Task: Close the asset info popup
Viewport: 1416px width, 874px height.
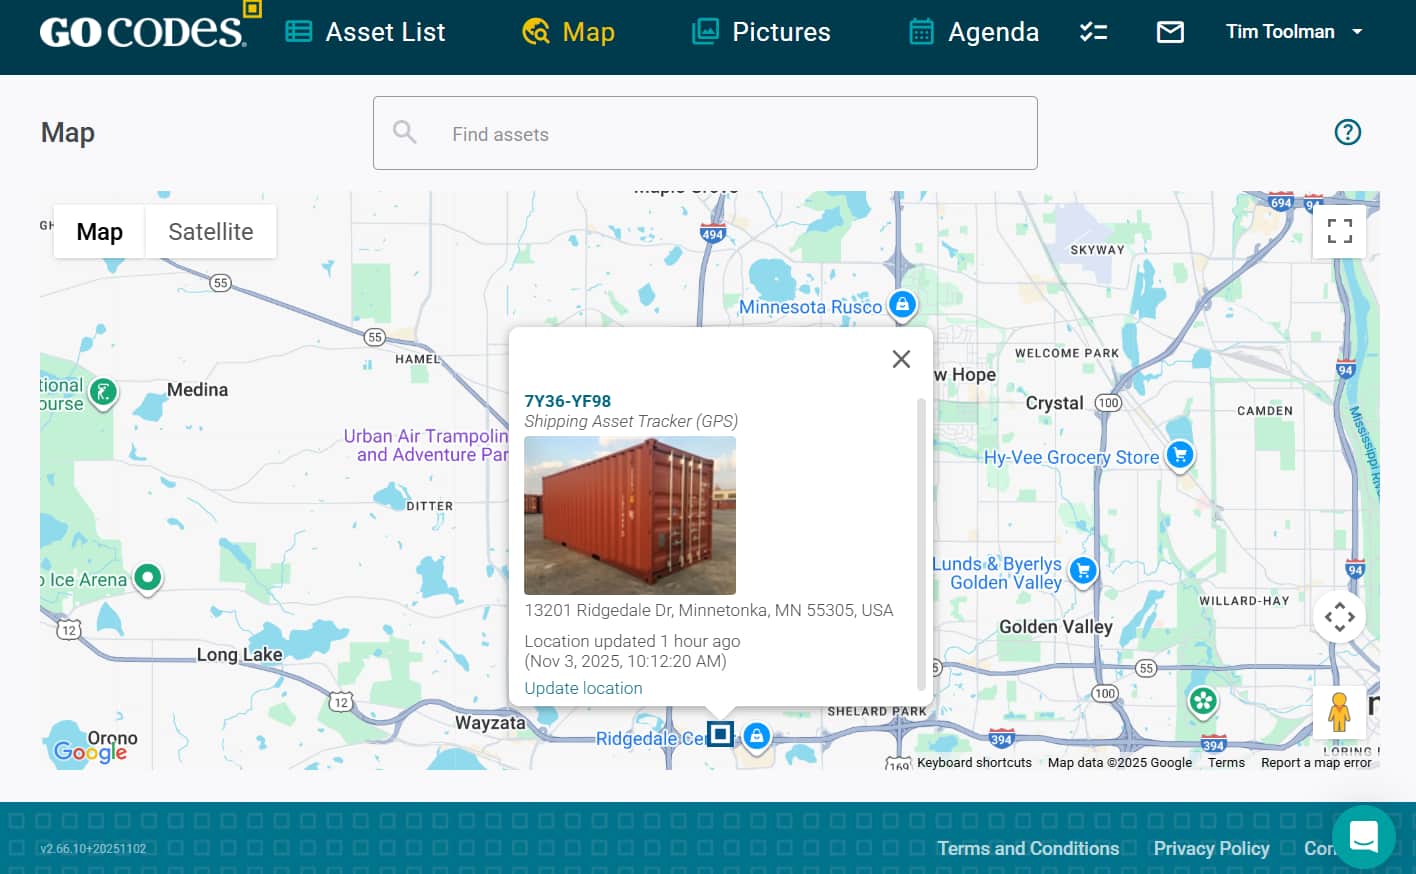Action: tap(901, 359)
